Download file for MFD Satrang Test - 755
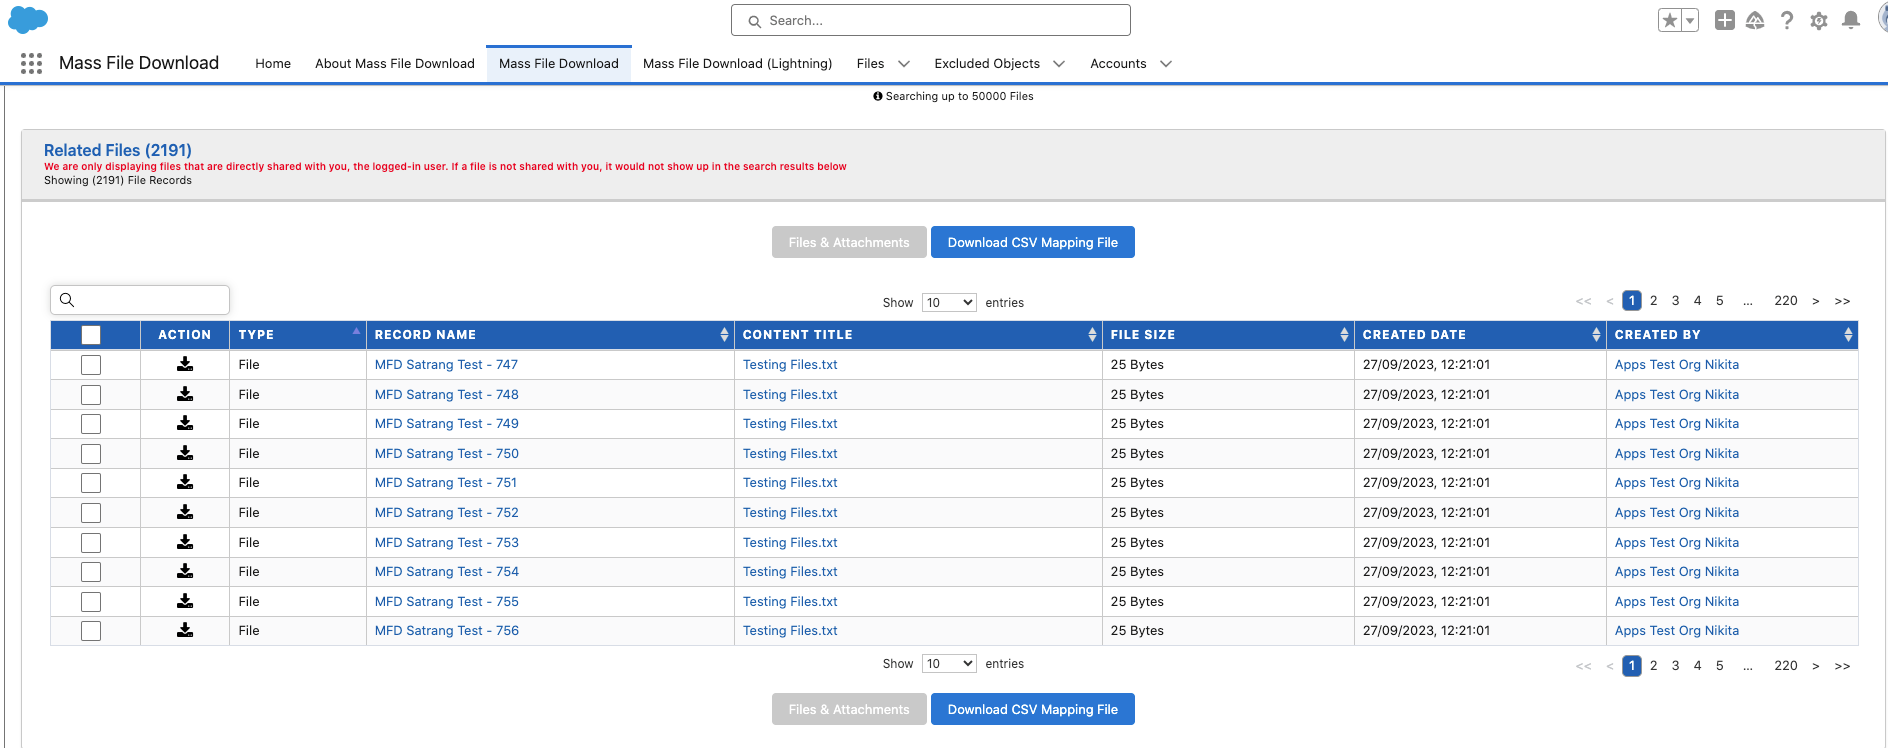This screenshot has width=1888, height=748. pyautogui.click(x=185, y=601)
